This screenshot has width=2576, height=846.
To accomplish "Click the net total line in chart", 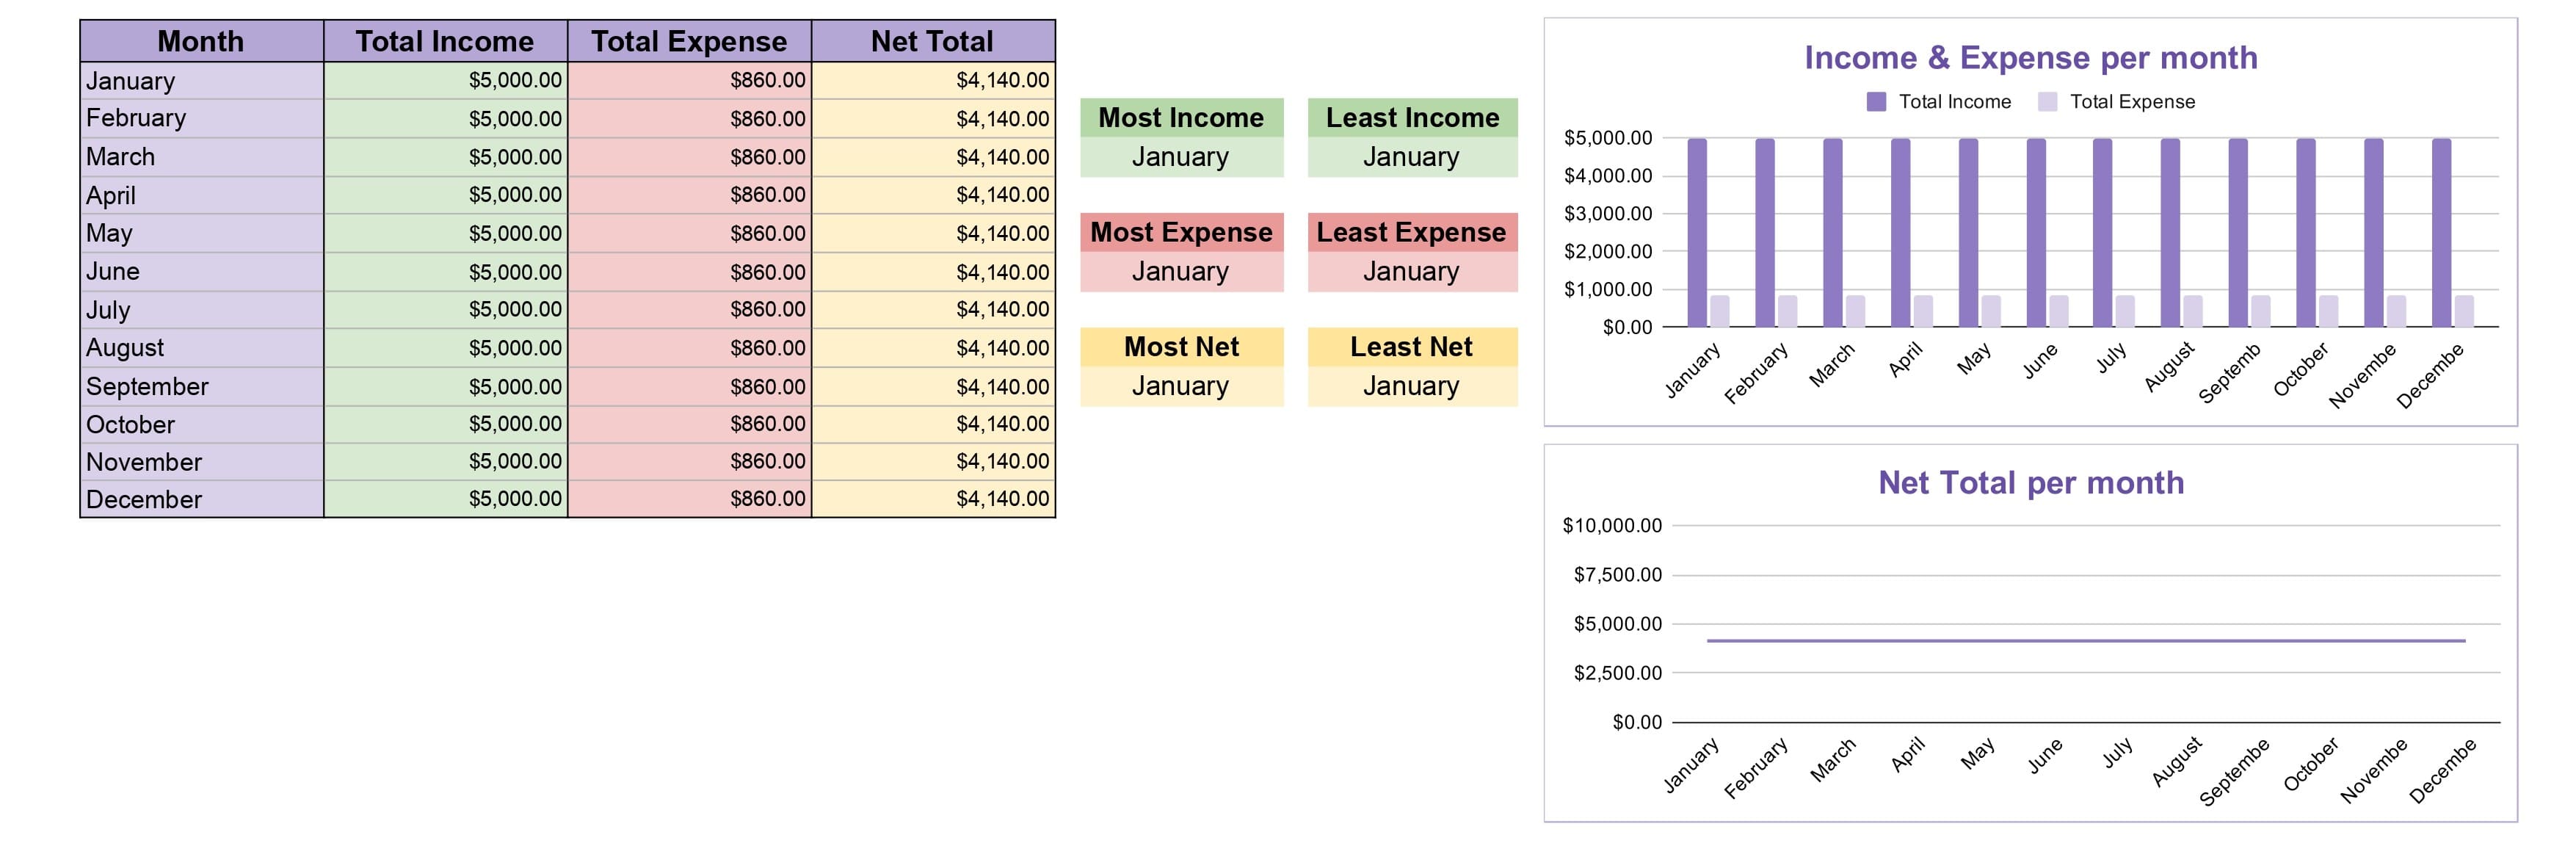I will (2086, 640).
